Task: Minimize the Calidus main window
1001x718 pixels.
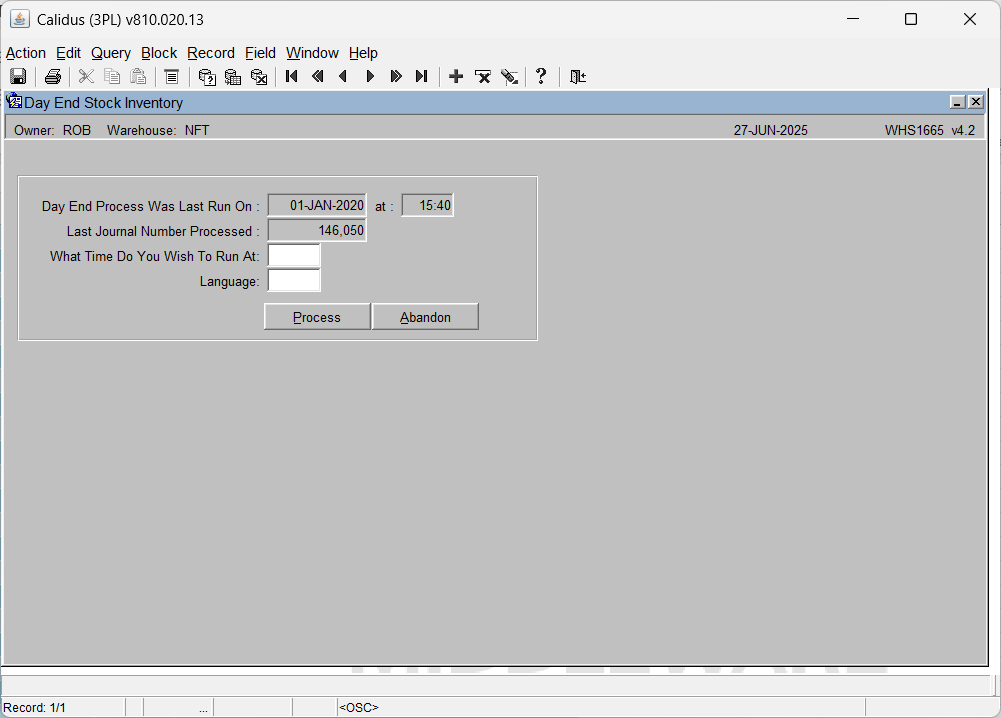Action: 853,19
